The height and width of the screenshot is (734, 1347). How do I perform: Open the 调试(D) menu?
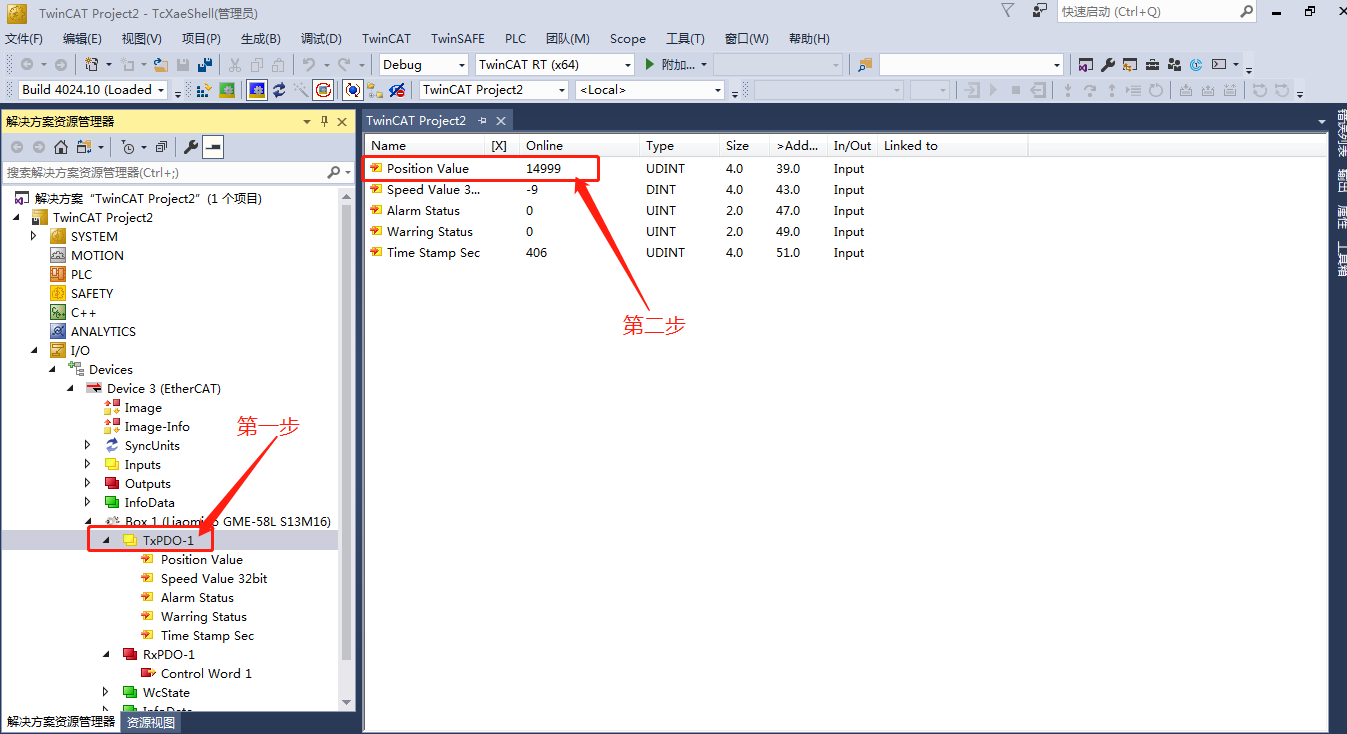[321, 38]
